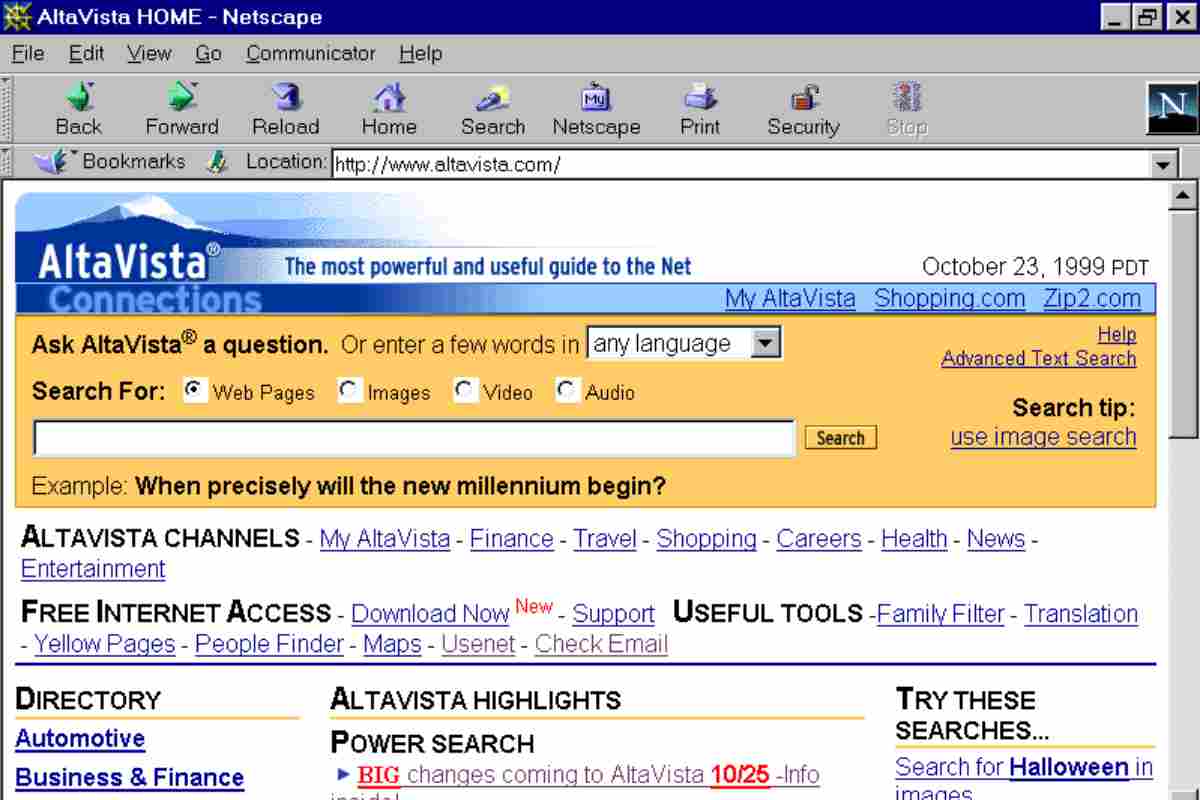The height and width of the screenshot is (800, 1200).
Task: Open the Yellow Pages link
Action: coord(104,644)
